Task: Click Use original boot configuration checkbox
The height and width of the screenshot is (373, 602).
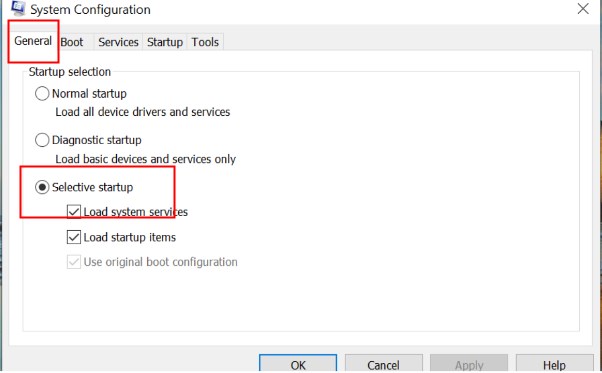Action: click(x=74, y=262)
